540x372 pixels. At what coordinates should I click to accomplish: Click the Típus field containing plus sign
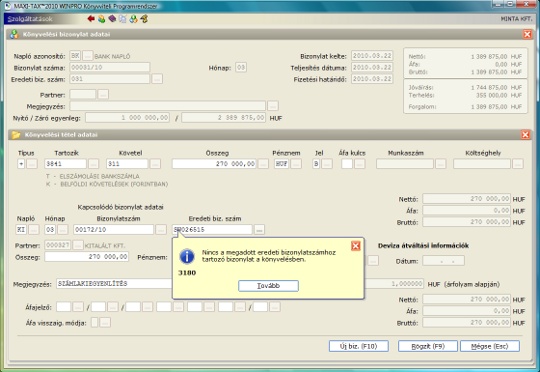(21, 164)
